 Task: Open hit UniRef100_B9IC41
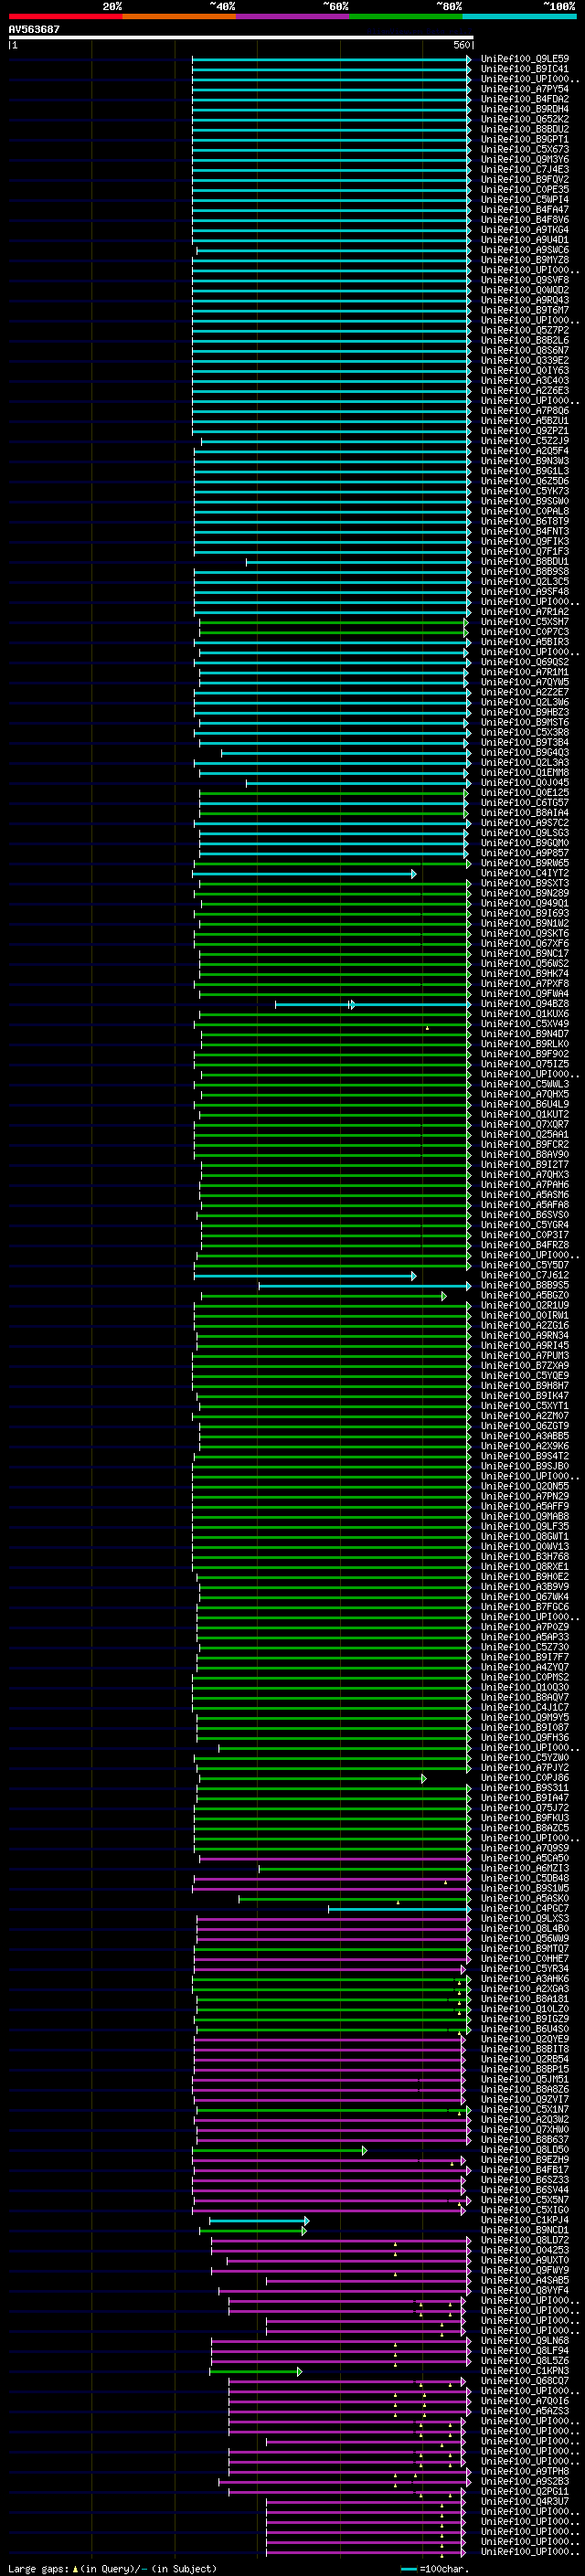[525, 69]
